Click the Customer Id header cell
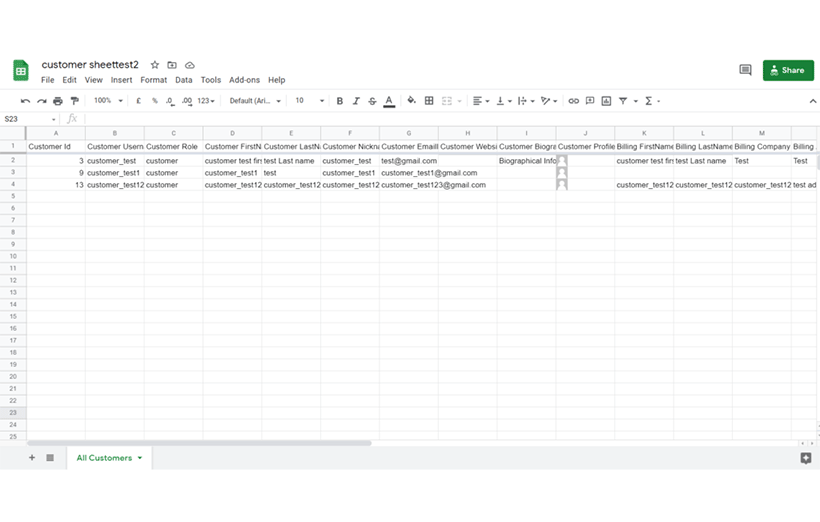The width and height of the screenshot is (820, 522). [x=56, y=146]
